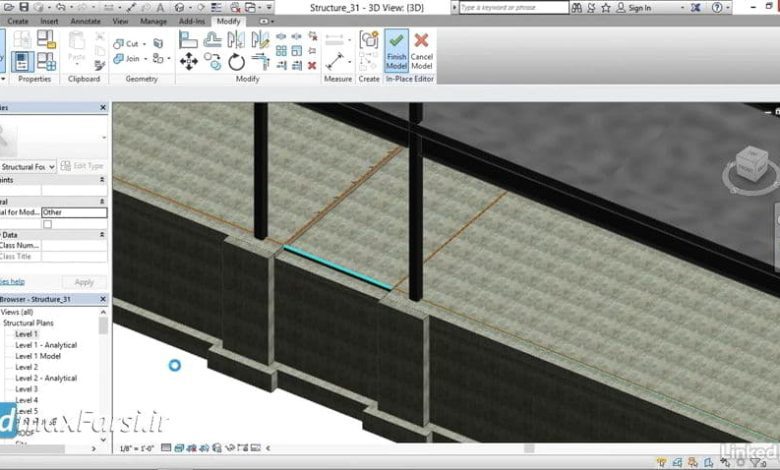Open the Create ribbon tab
Viewport: 780px width, 470px height.
[x=18, y=21]
